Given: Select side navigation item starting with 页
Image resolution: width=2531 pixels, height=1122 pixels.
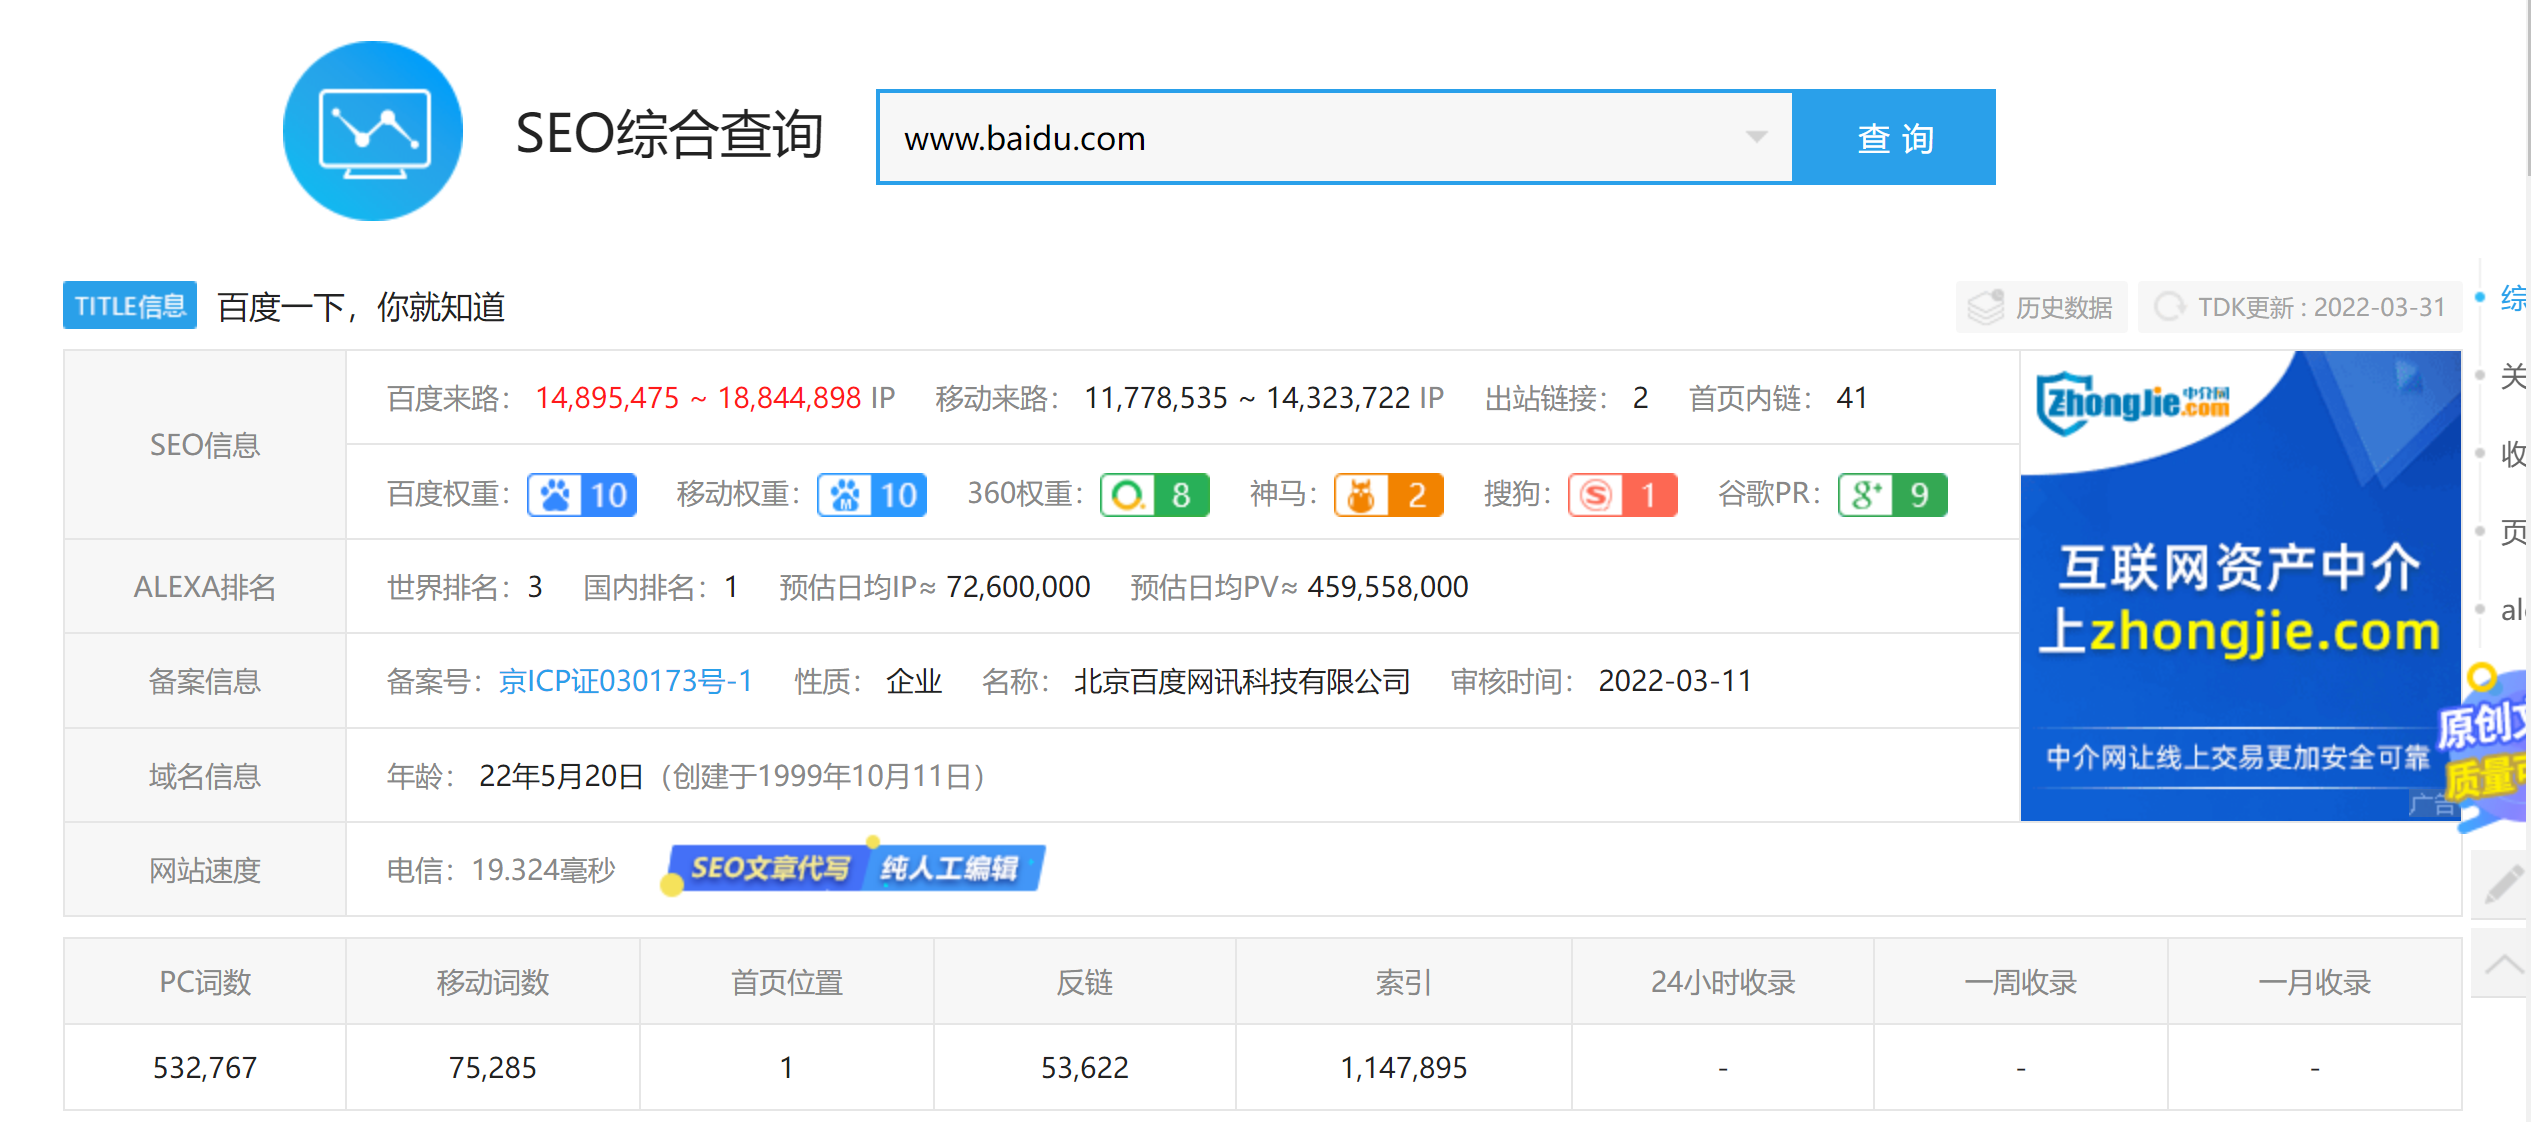Looking at the screenshot, I should [2512, 531].
